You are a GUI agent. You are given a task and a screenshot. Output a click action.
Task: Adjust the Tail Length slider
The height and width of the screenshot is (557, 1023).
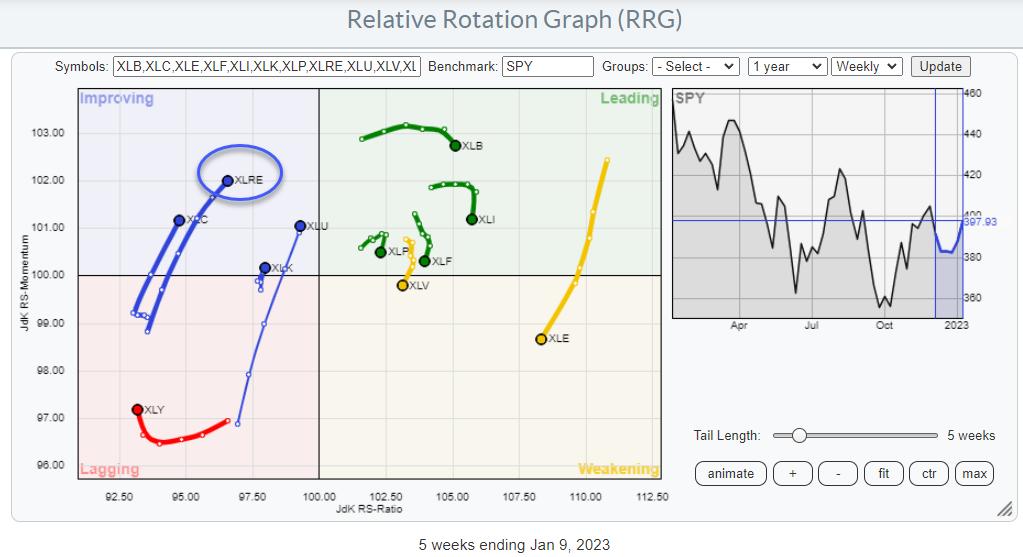pyautogui.click(x=798, y=435)
